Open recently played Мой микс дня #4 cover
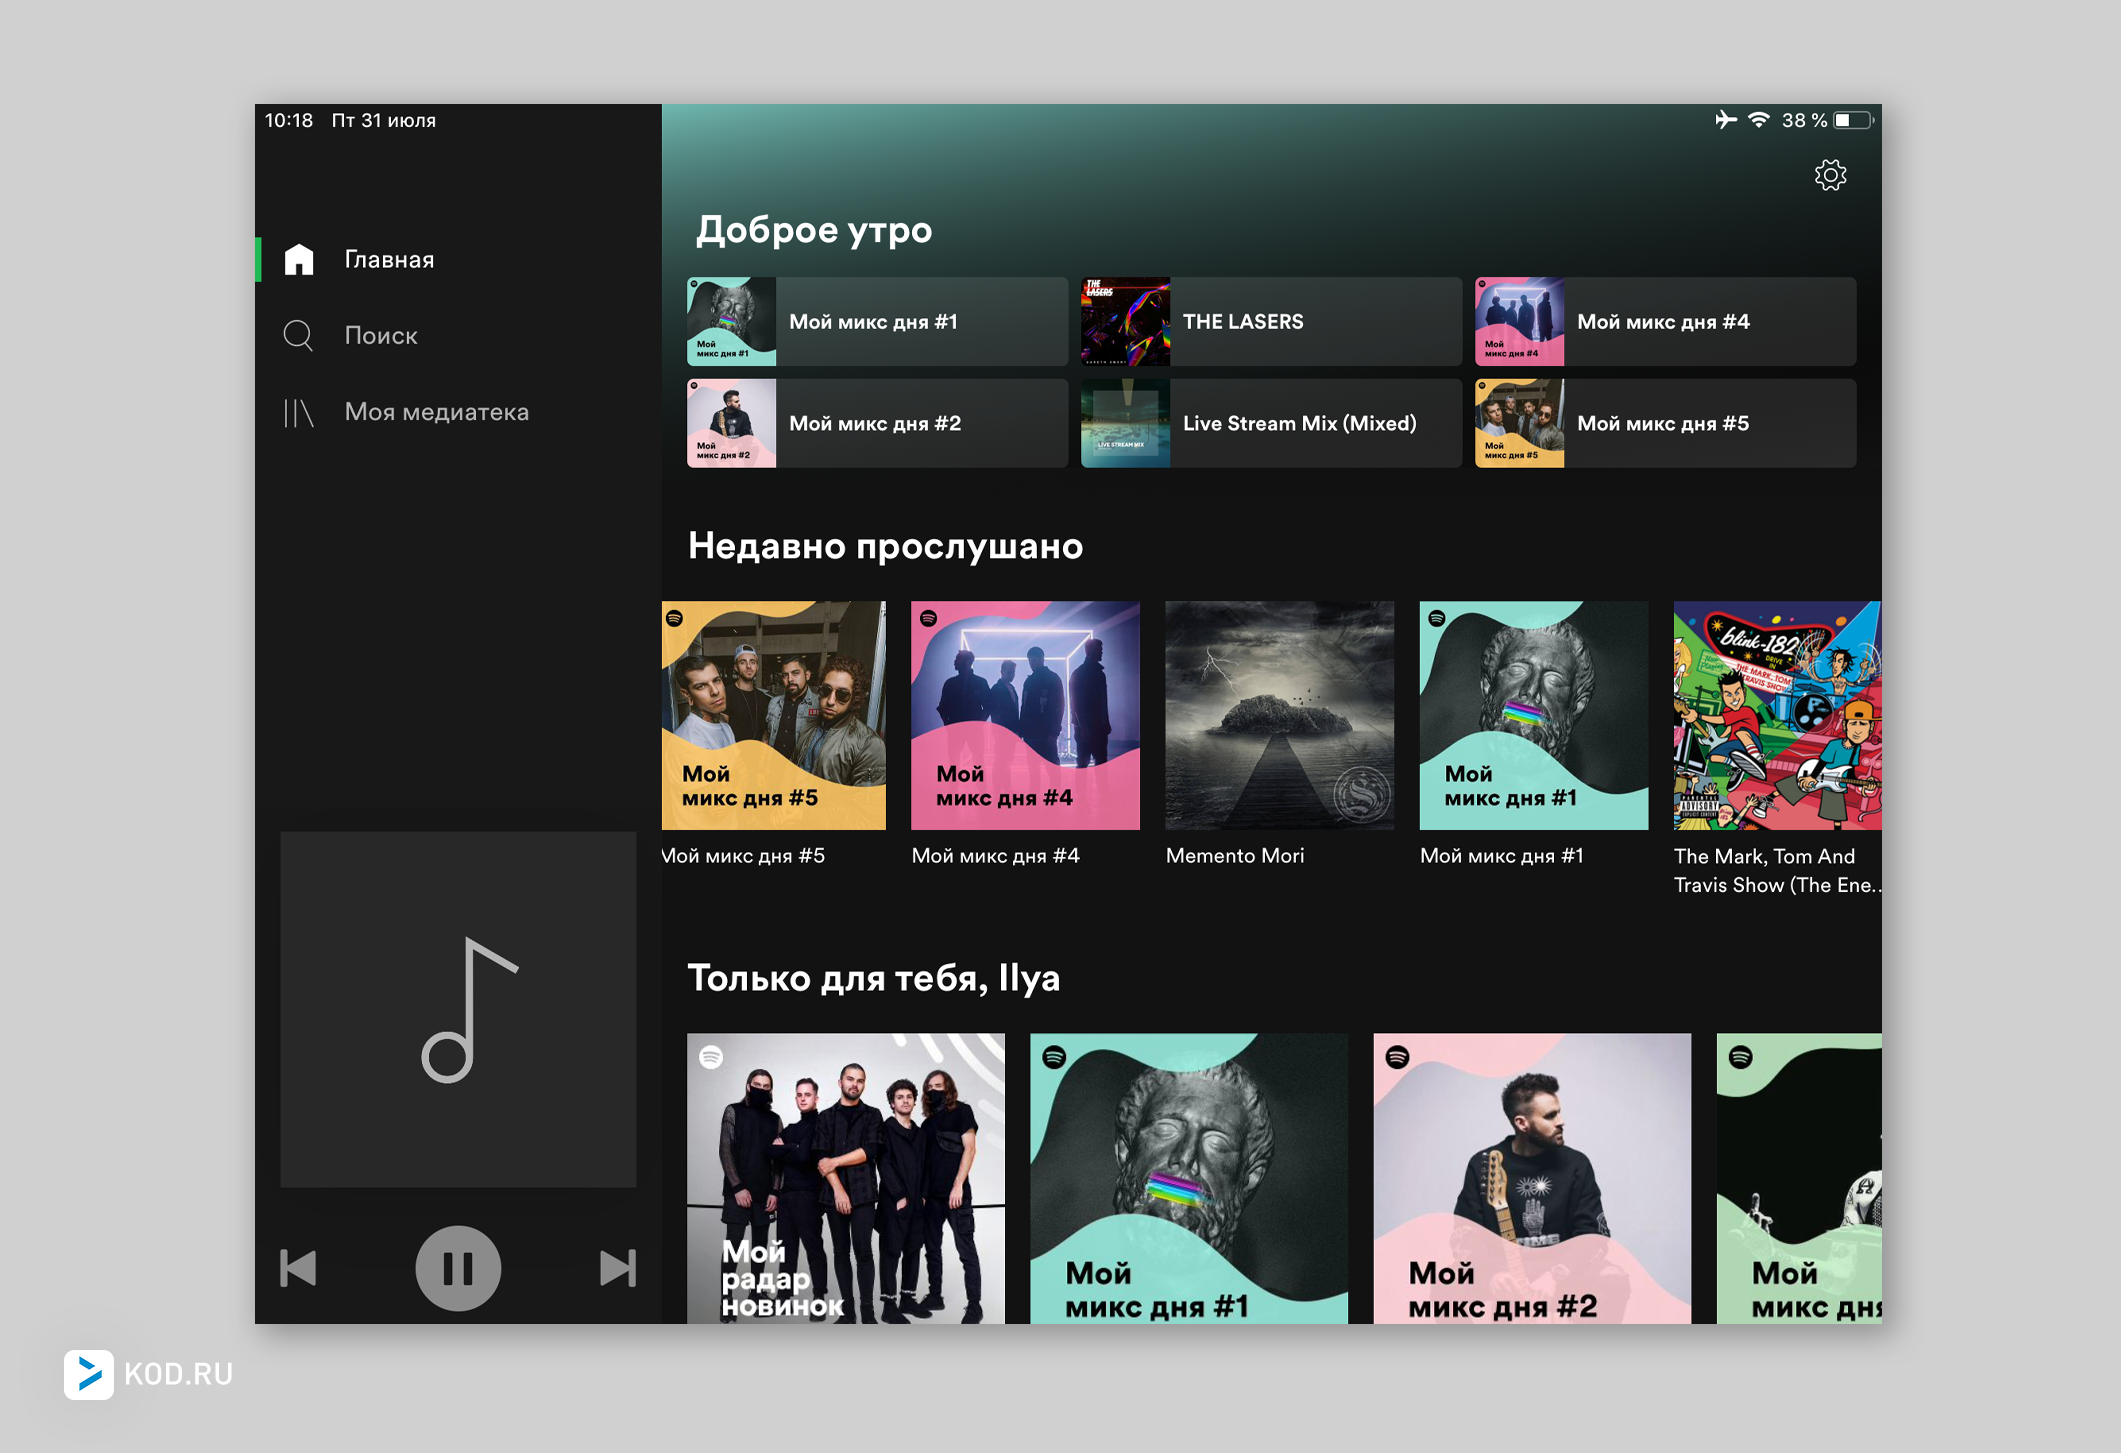This screenshot has height=1453, width=2121. [1025, 715]
